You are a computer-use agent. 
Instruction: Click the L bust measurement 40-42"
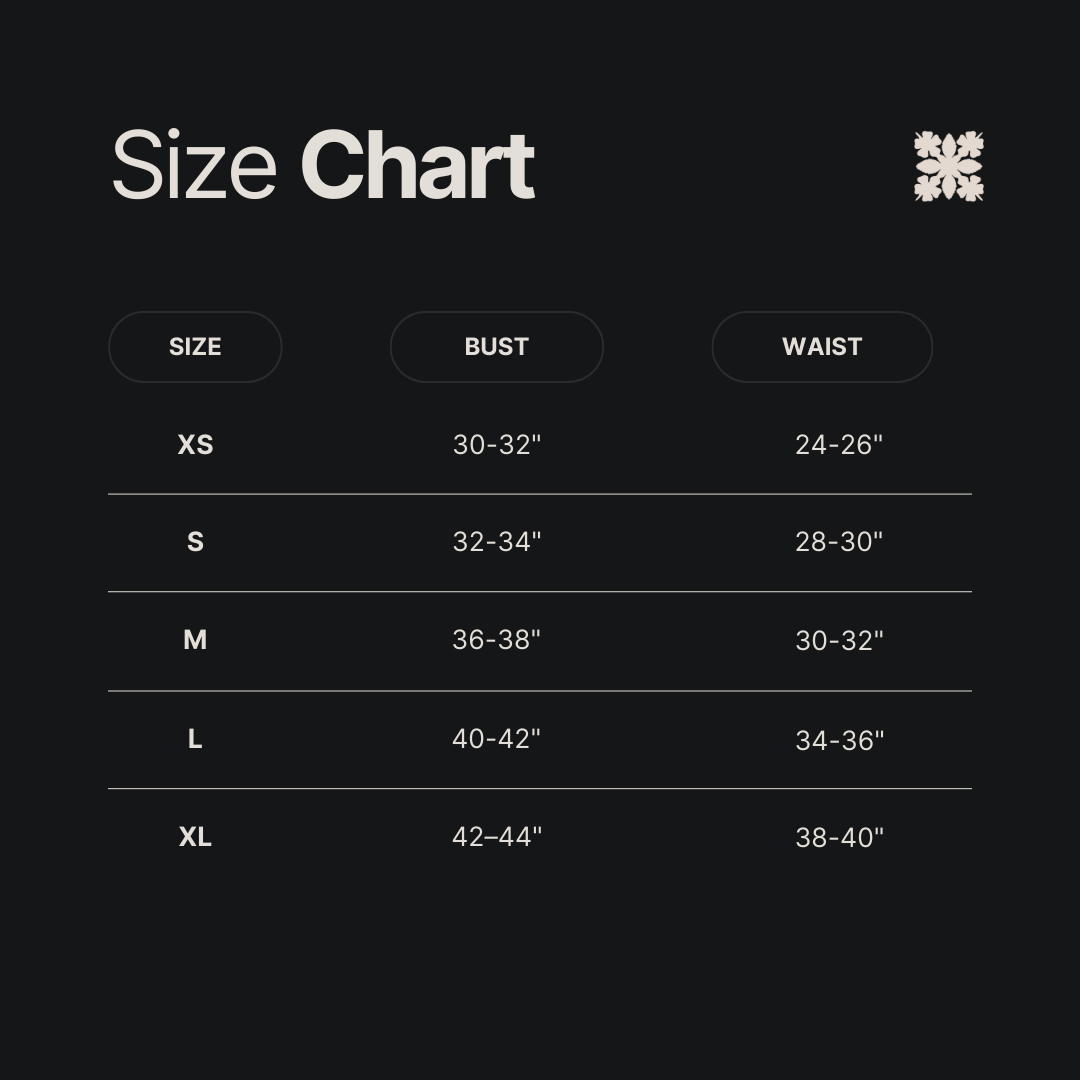[496, 739]
